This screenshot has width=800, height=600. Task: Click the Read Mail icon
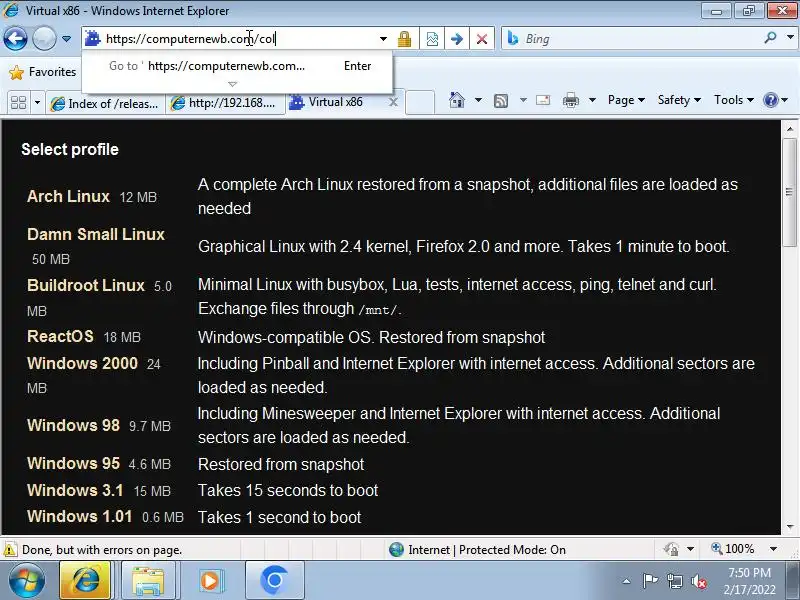543,100
